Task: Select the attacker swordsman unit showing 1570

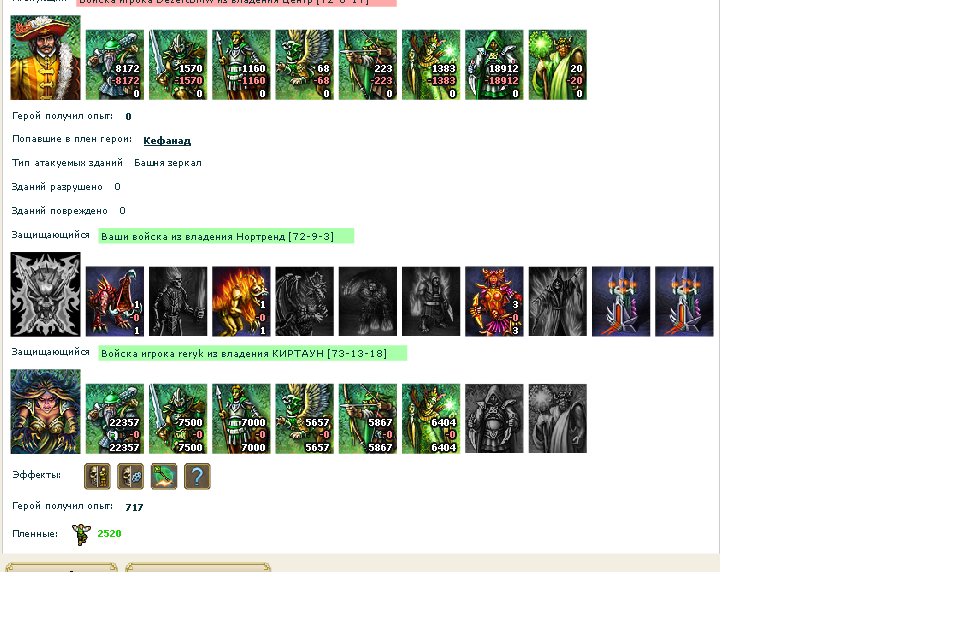Action: [178, 65]
